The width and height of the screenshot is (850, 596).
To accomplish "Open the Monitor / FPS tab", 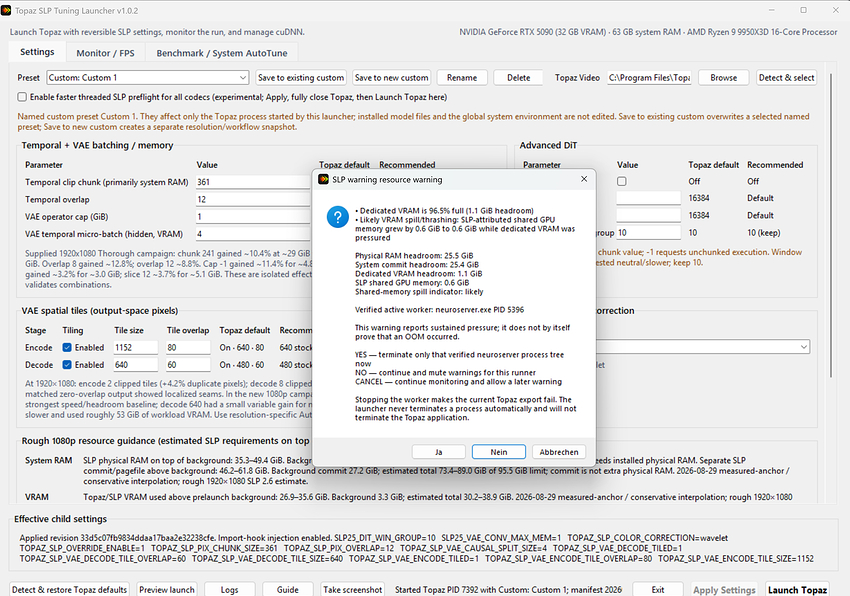I will 105,53.
